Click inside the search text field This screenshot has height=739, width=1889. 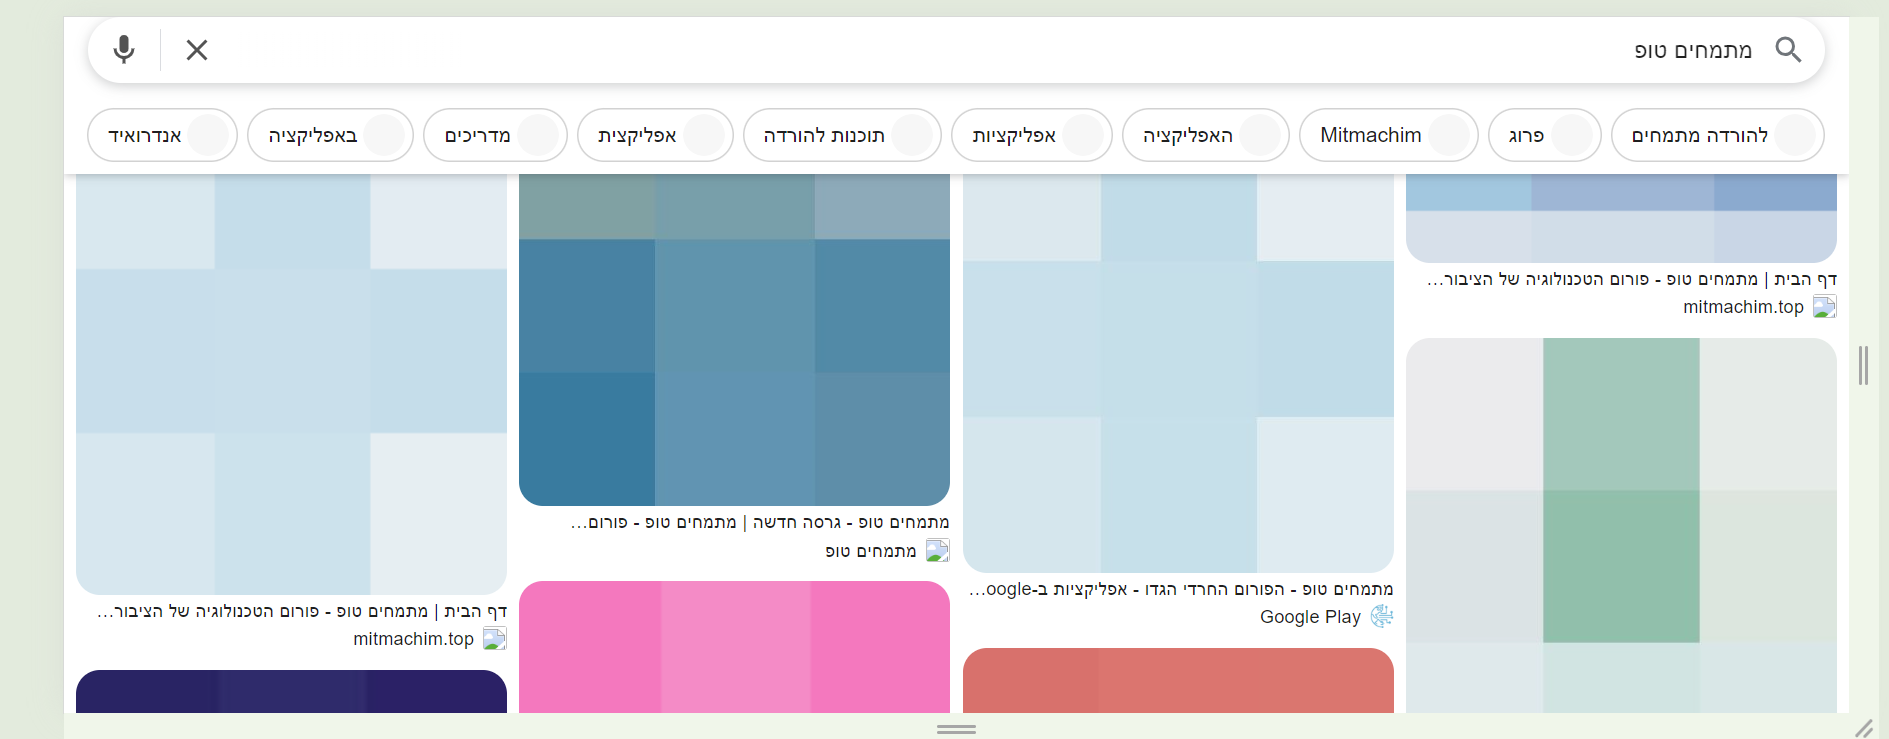click(900, 50)
